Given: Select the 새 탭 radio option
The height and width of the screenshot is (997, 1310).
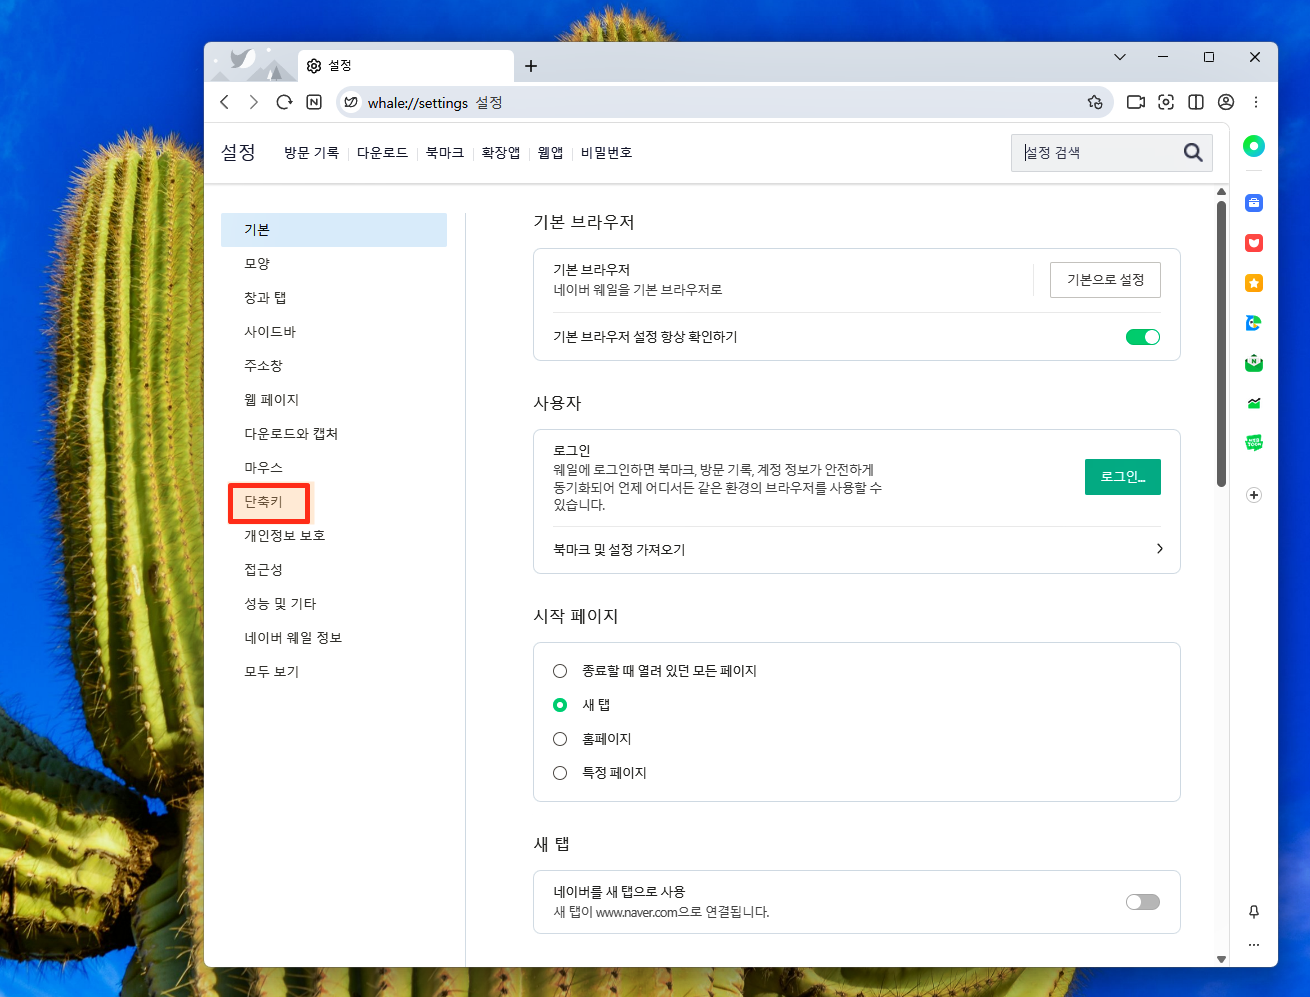Looking at the screenshot, I should click(560, 705).
